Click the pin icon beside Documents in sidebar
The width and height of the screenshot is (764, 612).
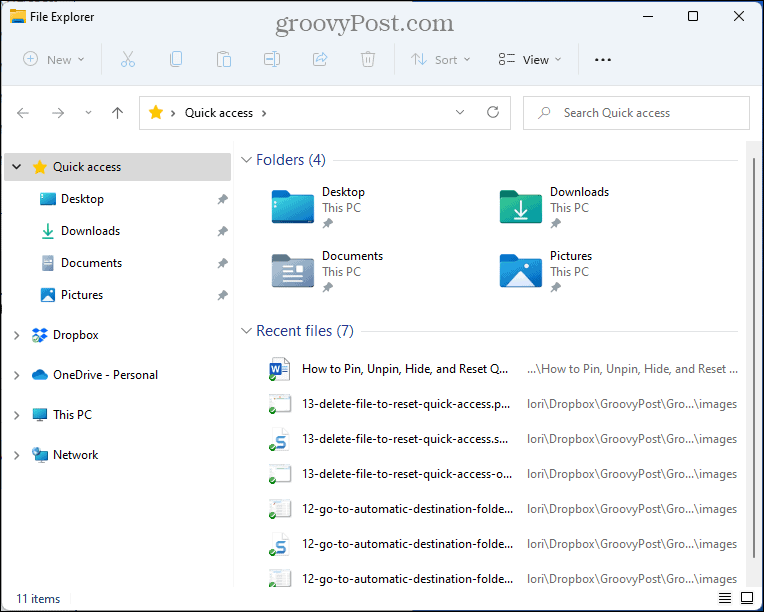point(222,263)
